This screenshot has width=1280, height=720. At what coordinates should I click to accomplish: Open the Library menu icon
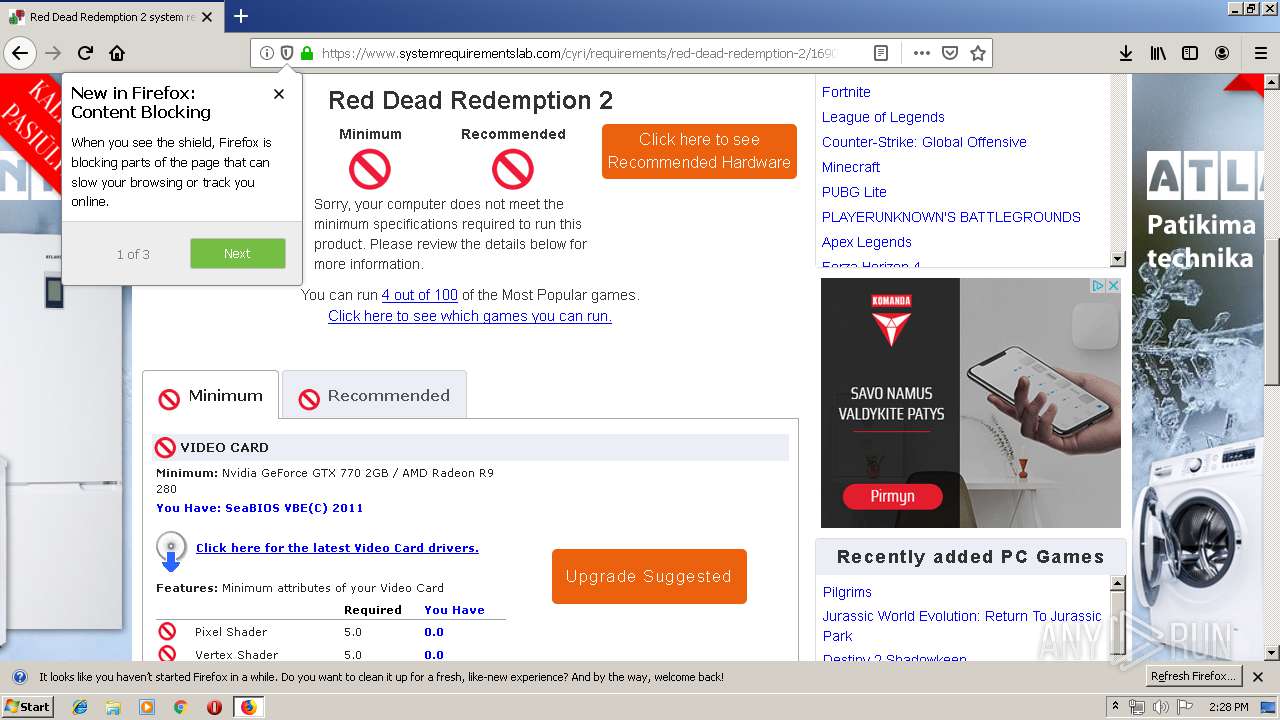[x=1158, y=53]
